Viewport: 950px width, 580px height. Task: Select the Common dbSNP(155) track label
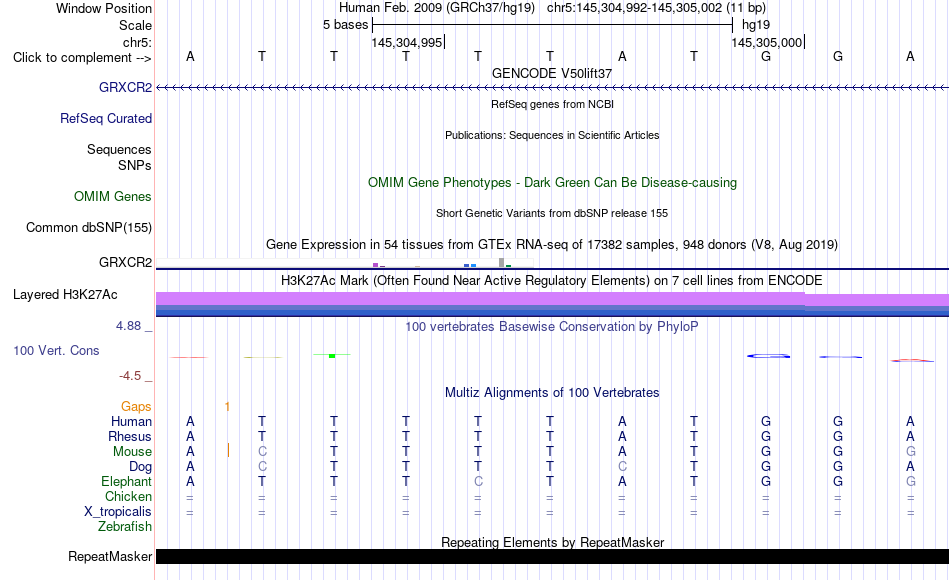88,227
